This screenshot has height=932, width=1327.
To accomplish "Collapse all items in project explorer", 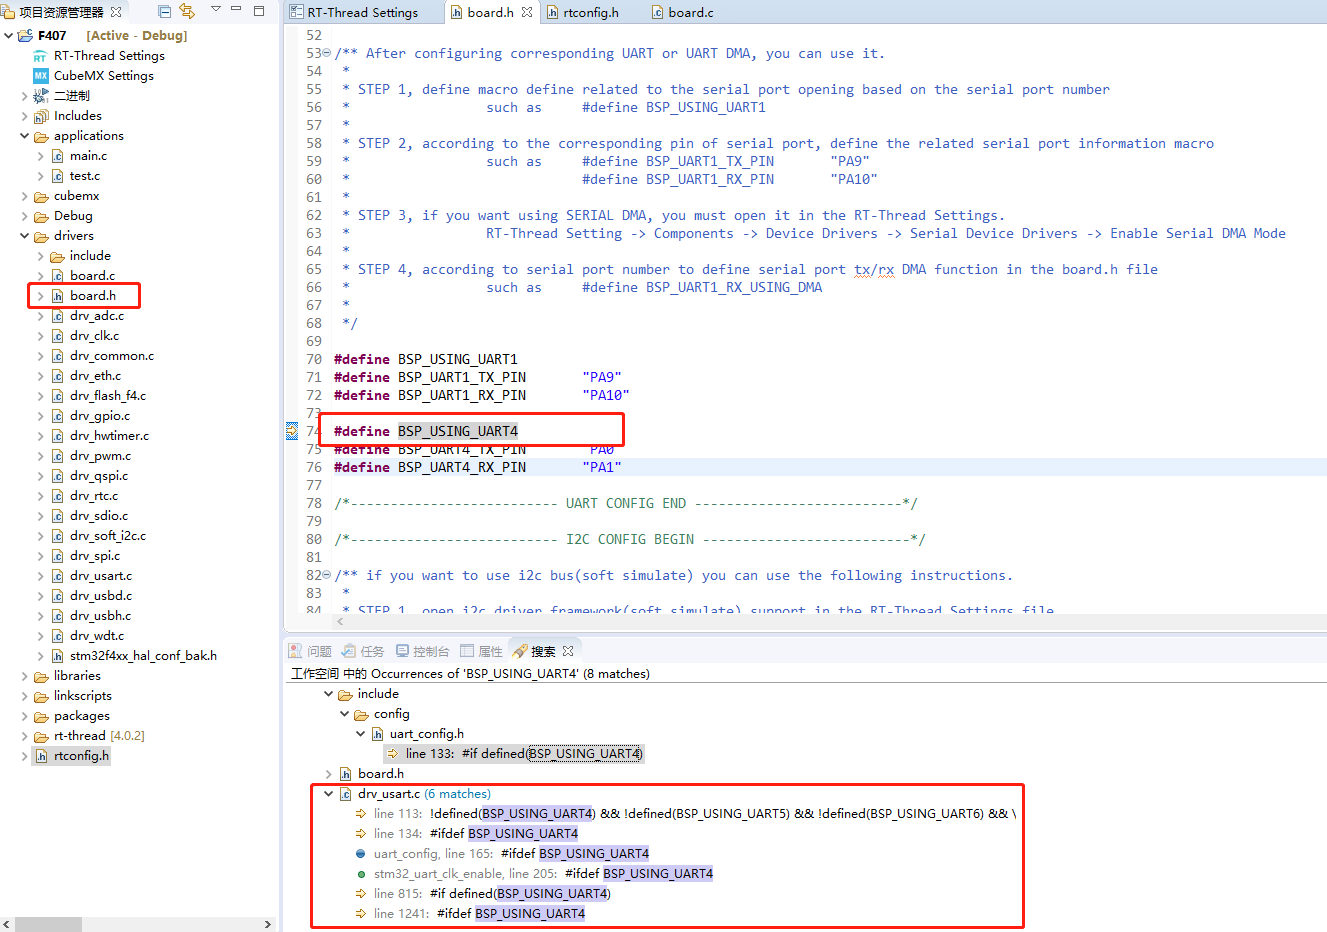I will click(165, 11).
